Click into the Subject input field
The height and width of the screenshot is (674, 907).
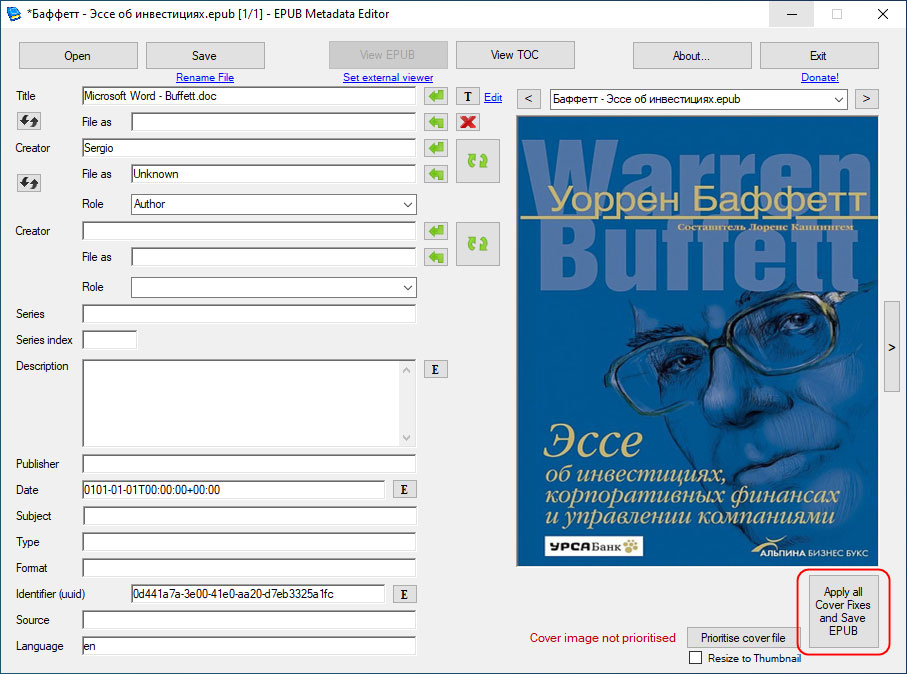point(249,516)
